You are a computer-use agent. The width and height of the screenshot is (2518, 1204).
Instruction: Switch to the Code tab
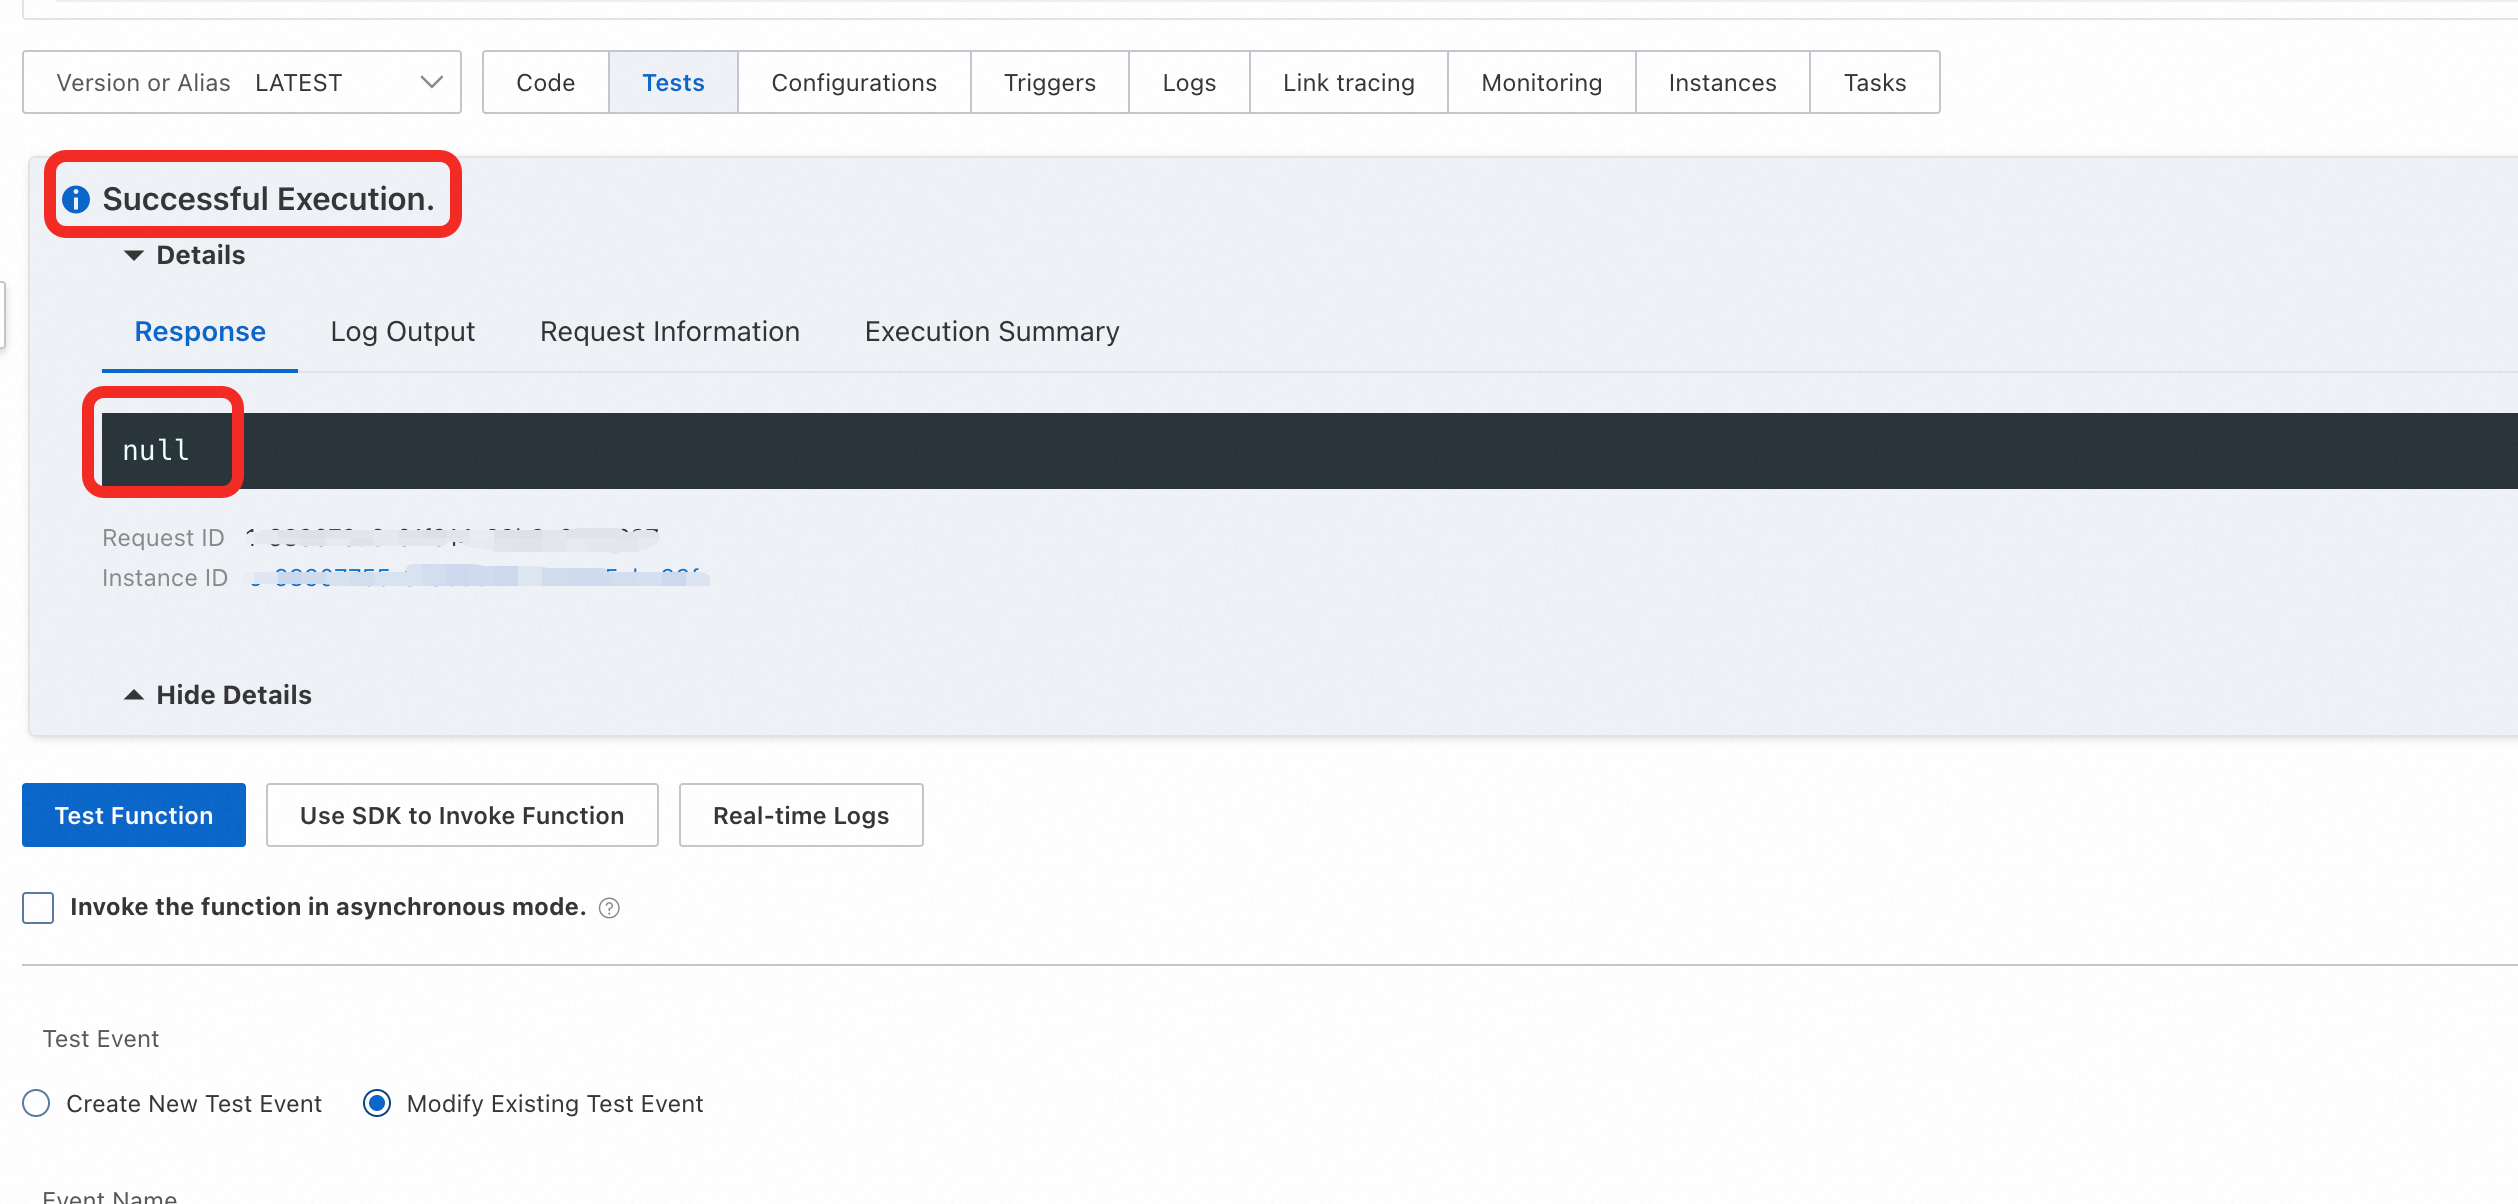pos(545,83)
